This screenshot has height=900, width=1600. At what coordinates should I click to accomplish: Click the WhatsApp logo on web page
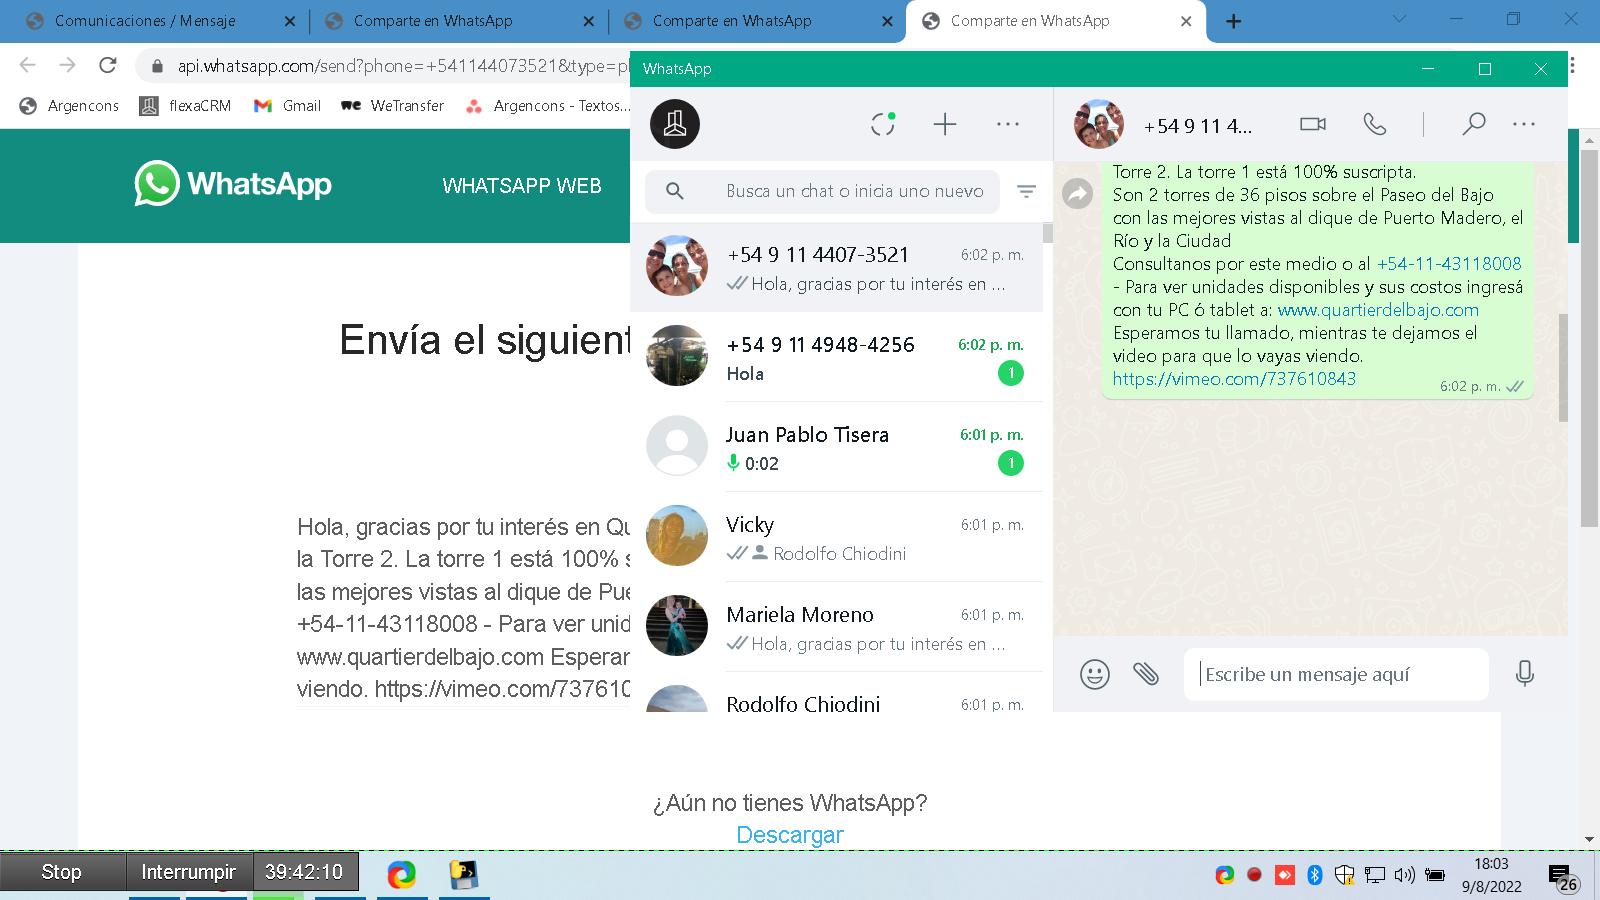point(233,184)
